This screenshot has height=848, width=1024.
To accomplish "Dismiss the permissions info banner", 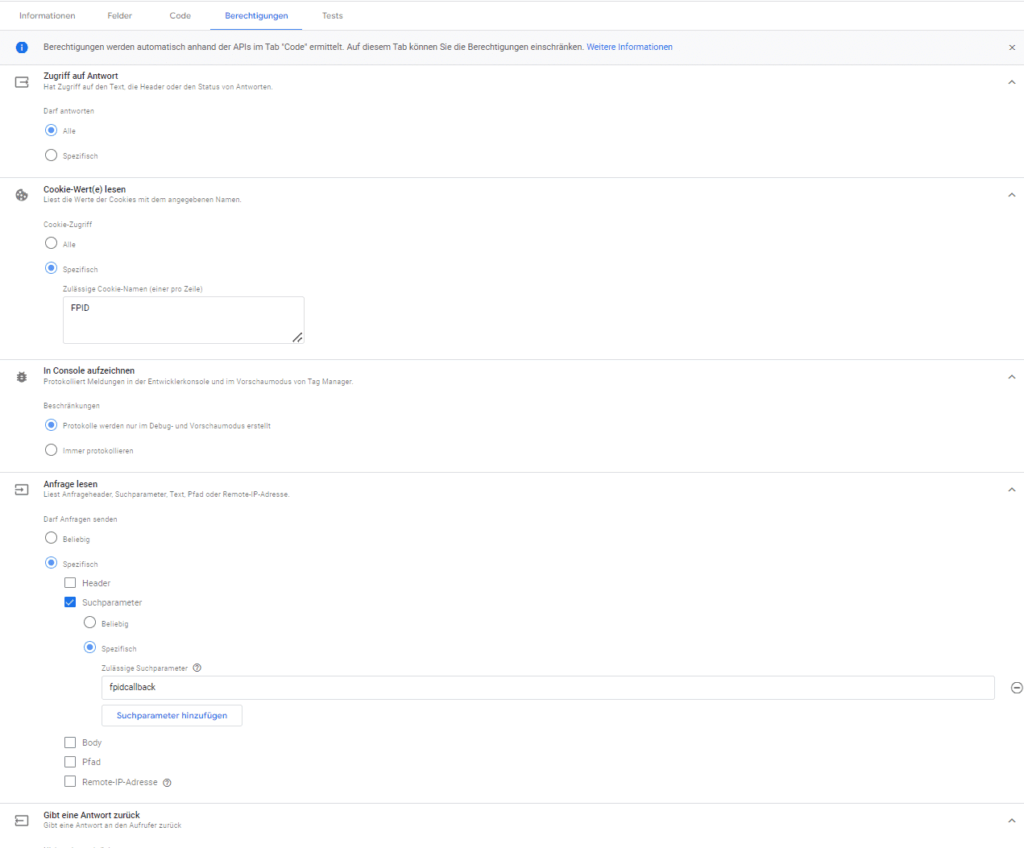I will click(1011, 47).
